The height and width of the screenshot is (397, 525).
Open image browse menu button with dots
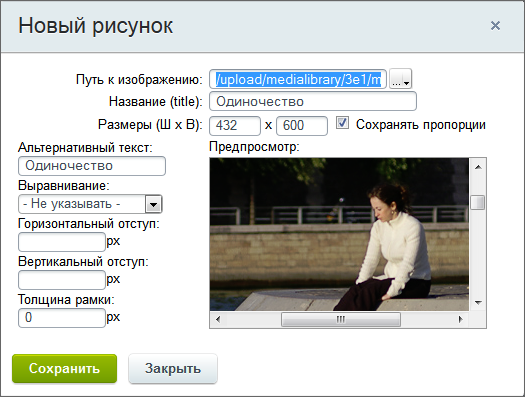(401, 79)
